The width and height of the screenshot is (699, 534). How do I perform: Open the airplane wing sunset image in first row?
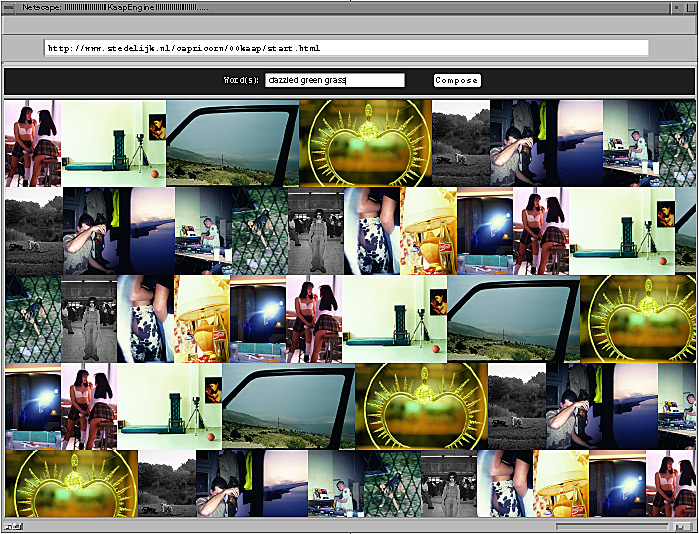(575, 143)
